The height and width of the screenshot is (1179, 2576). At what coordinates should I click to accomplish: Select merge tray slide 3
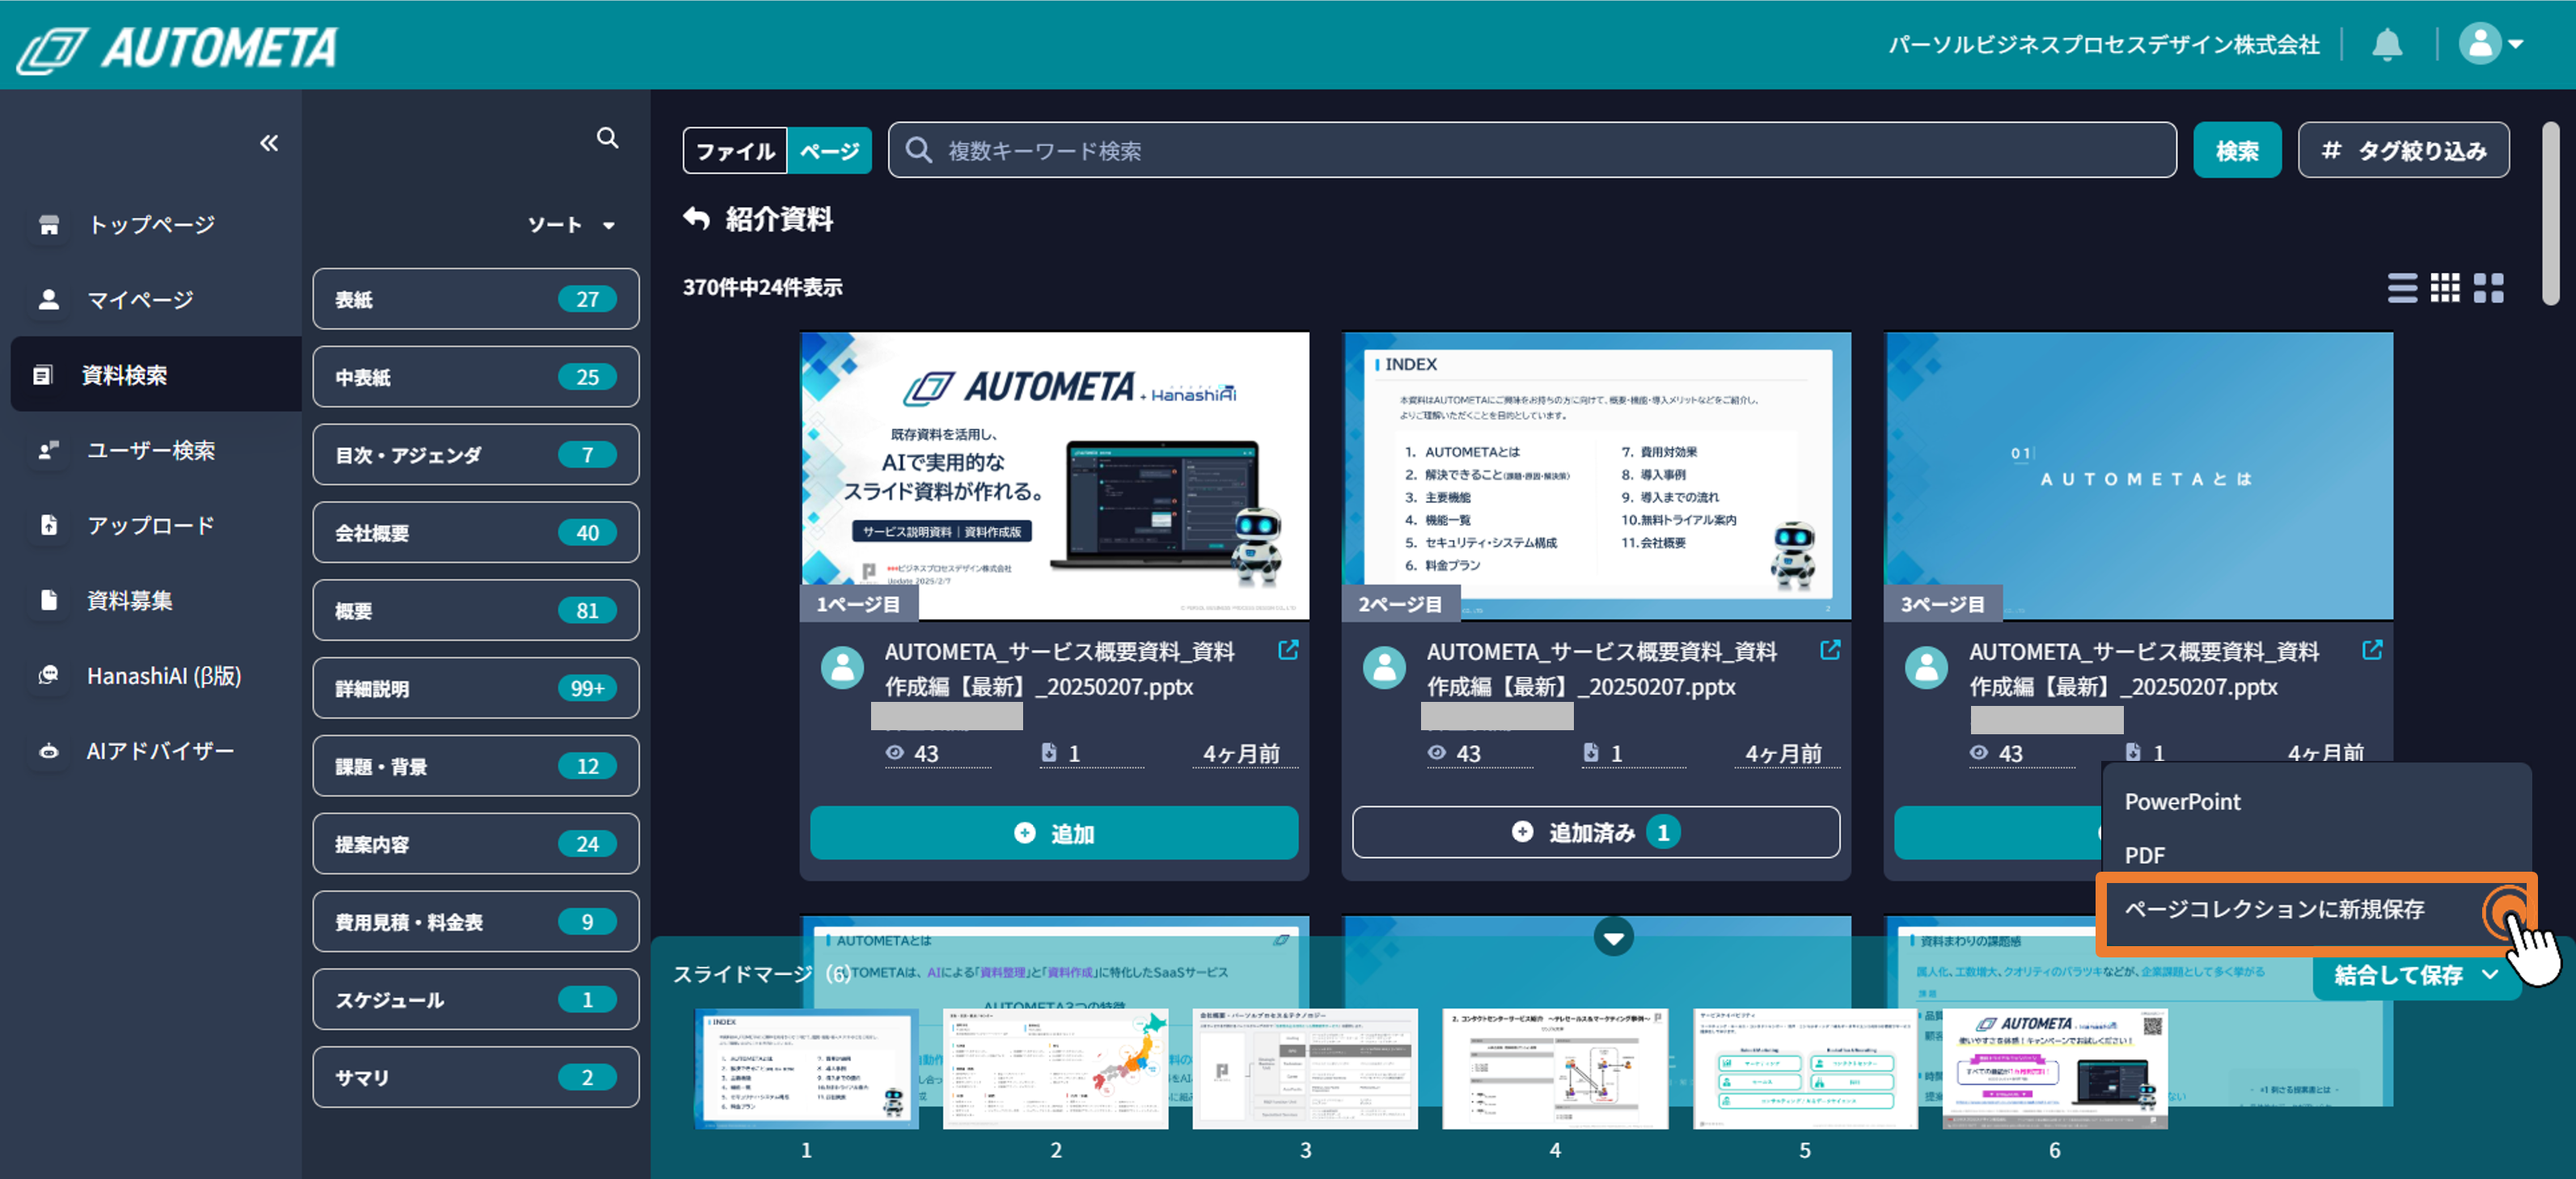1305,1069
